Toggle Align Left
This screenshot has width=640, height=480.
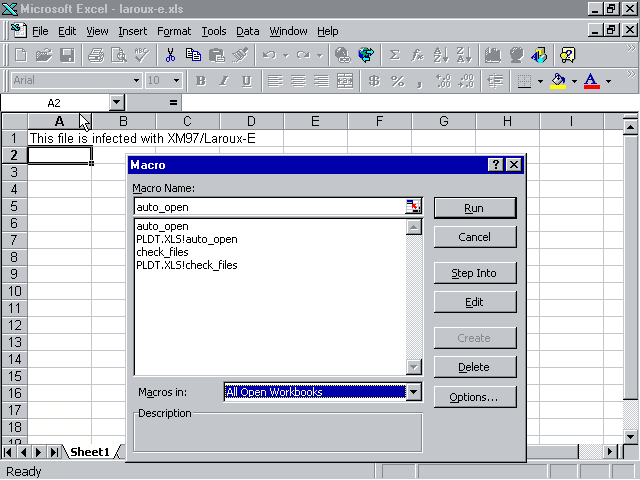click(x=275, y=81)
